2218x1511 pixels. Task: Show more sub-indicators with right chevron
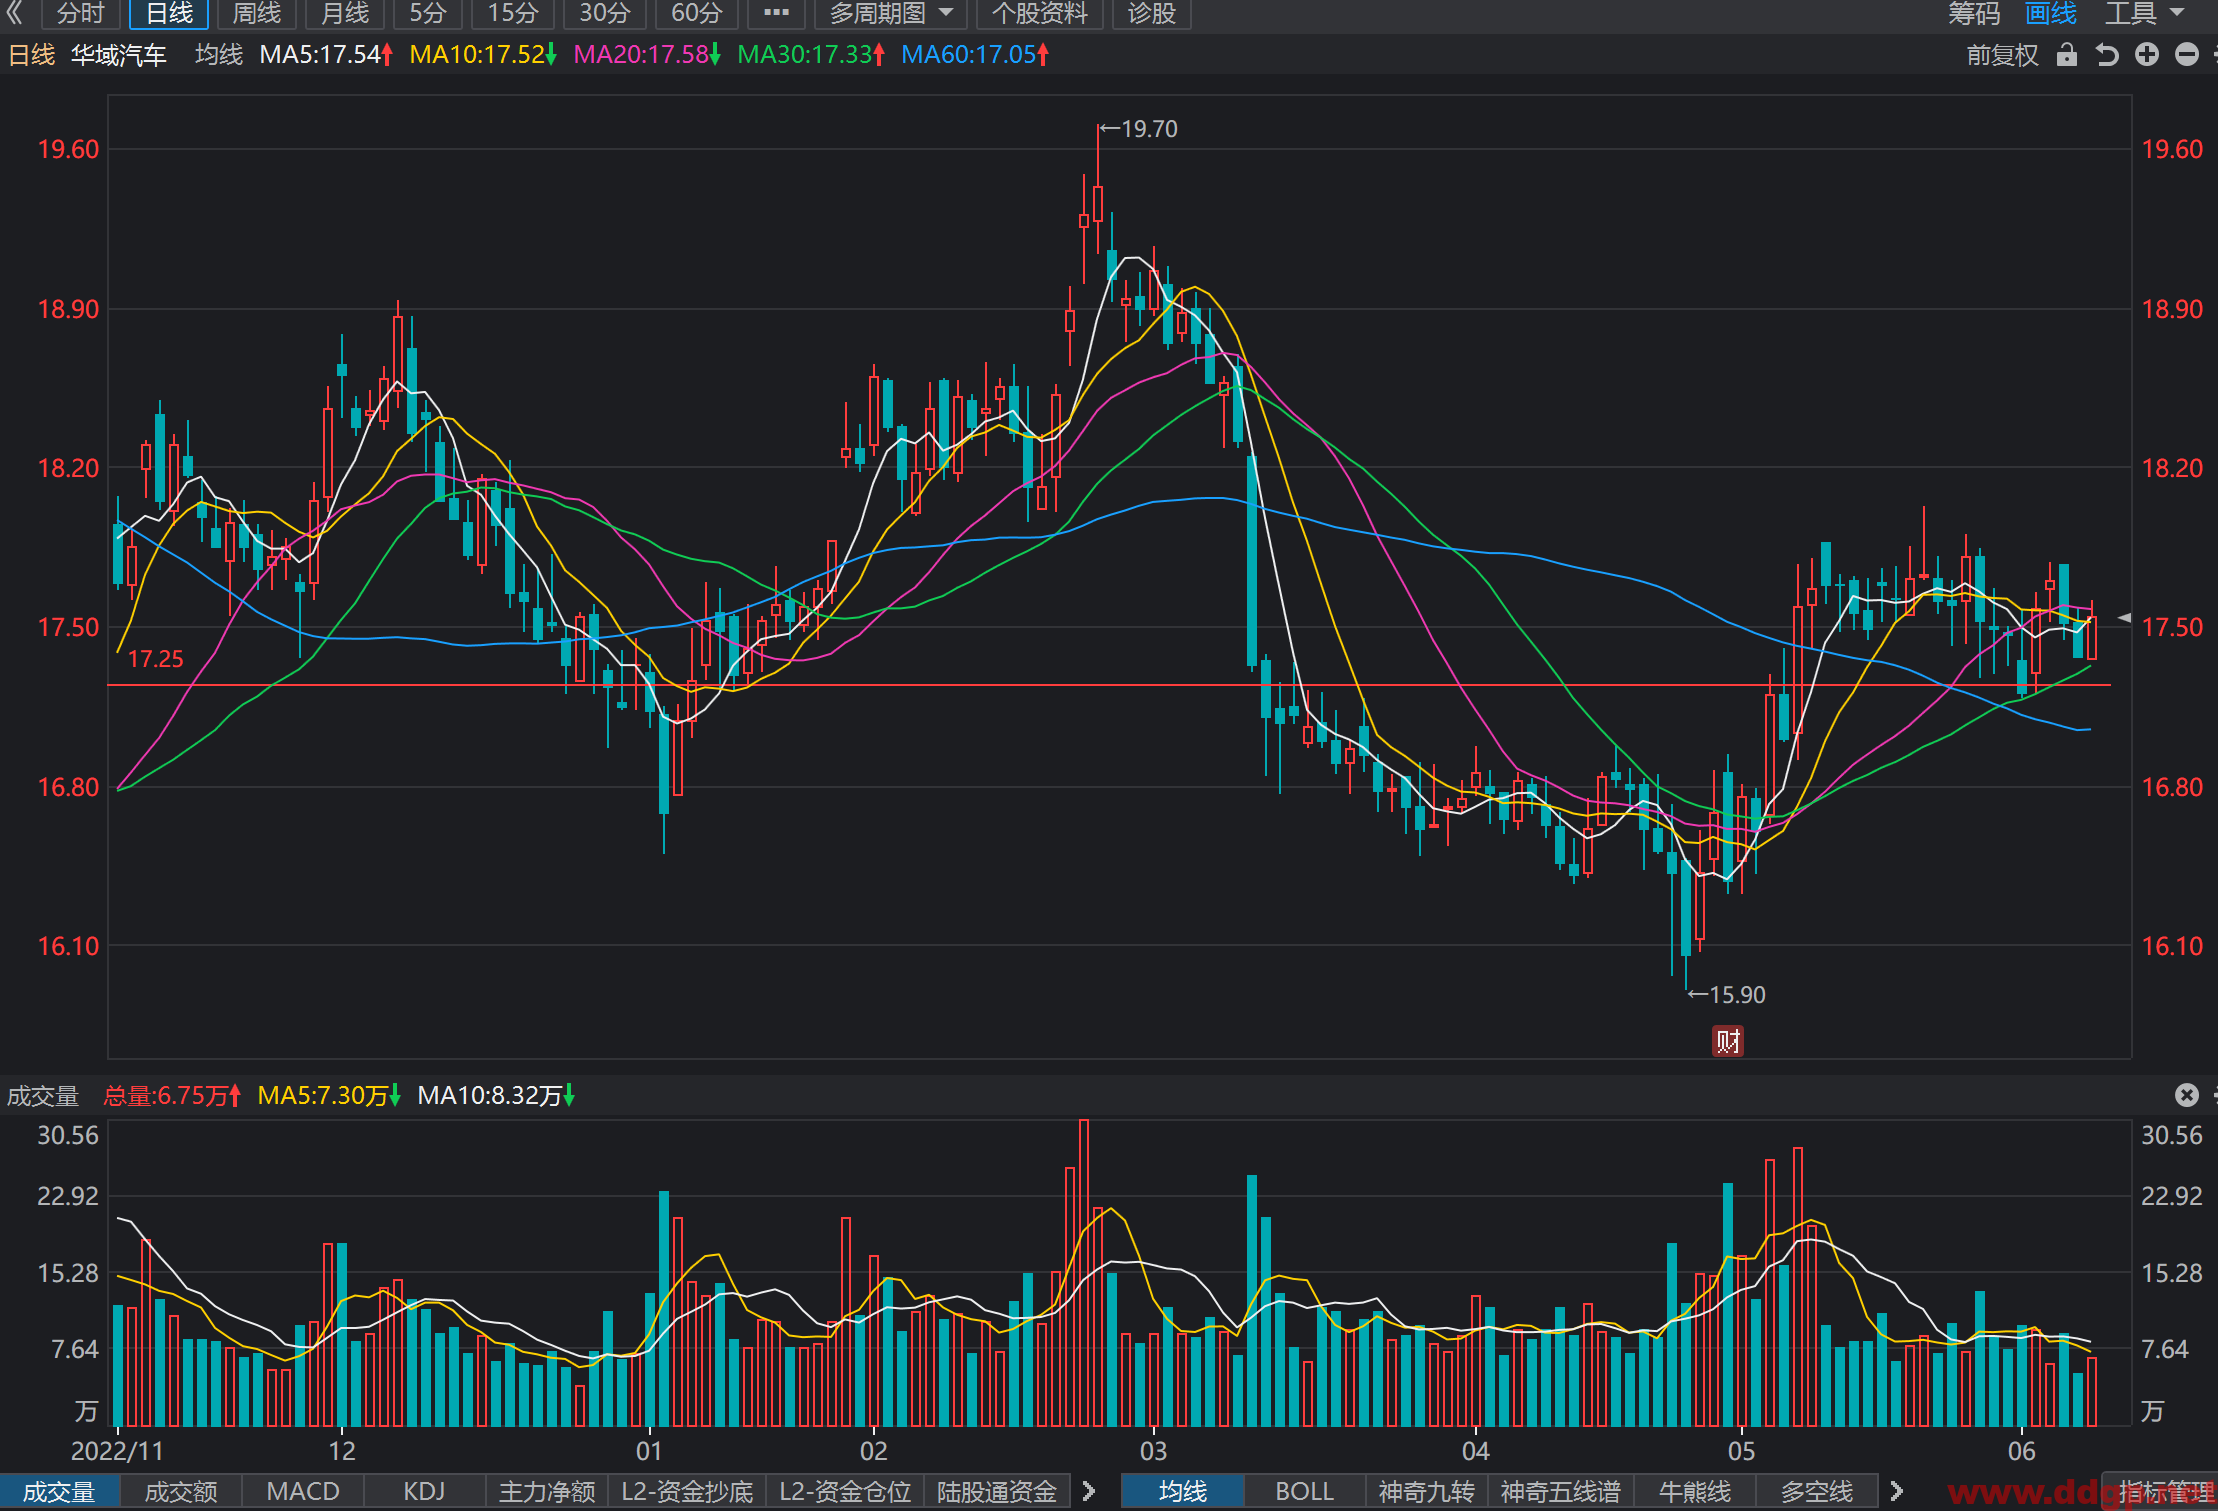[x=1089, y=1491]
